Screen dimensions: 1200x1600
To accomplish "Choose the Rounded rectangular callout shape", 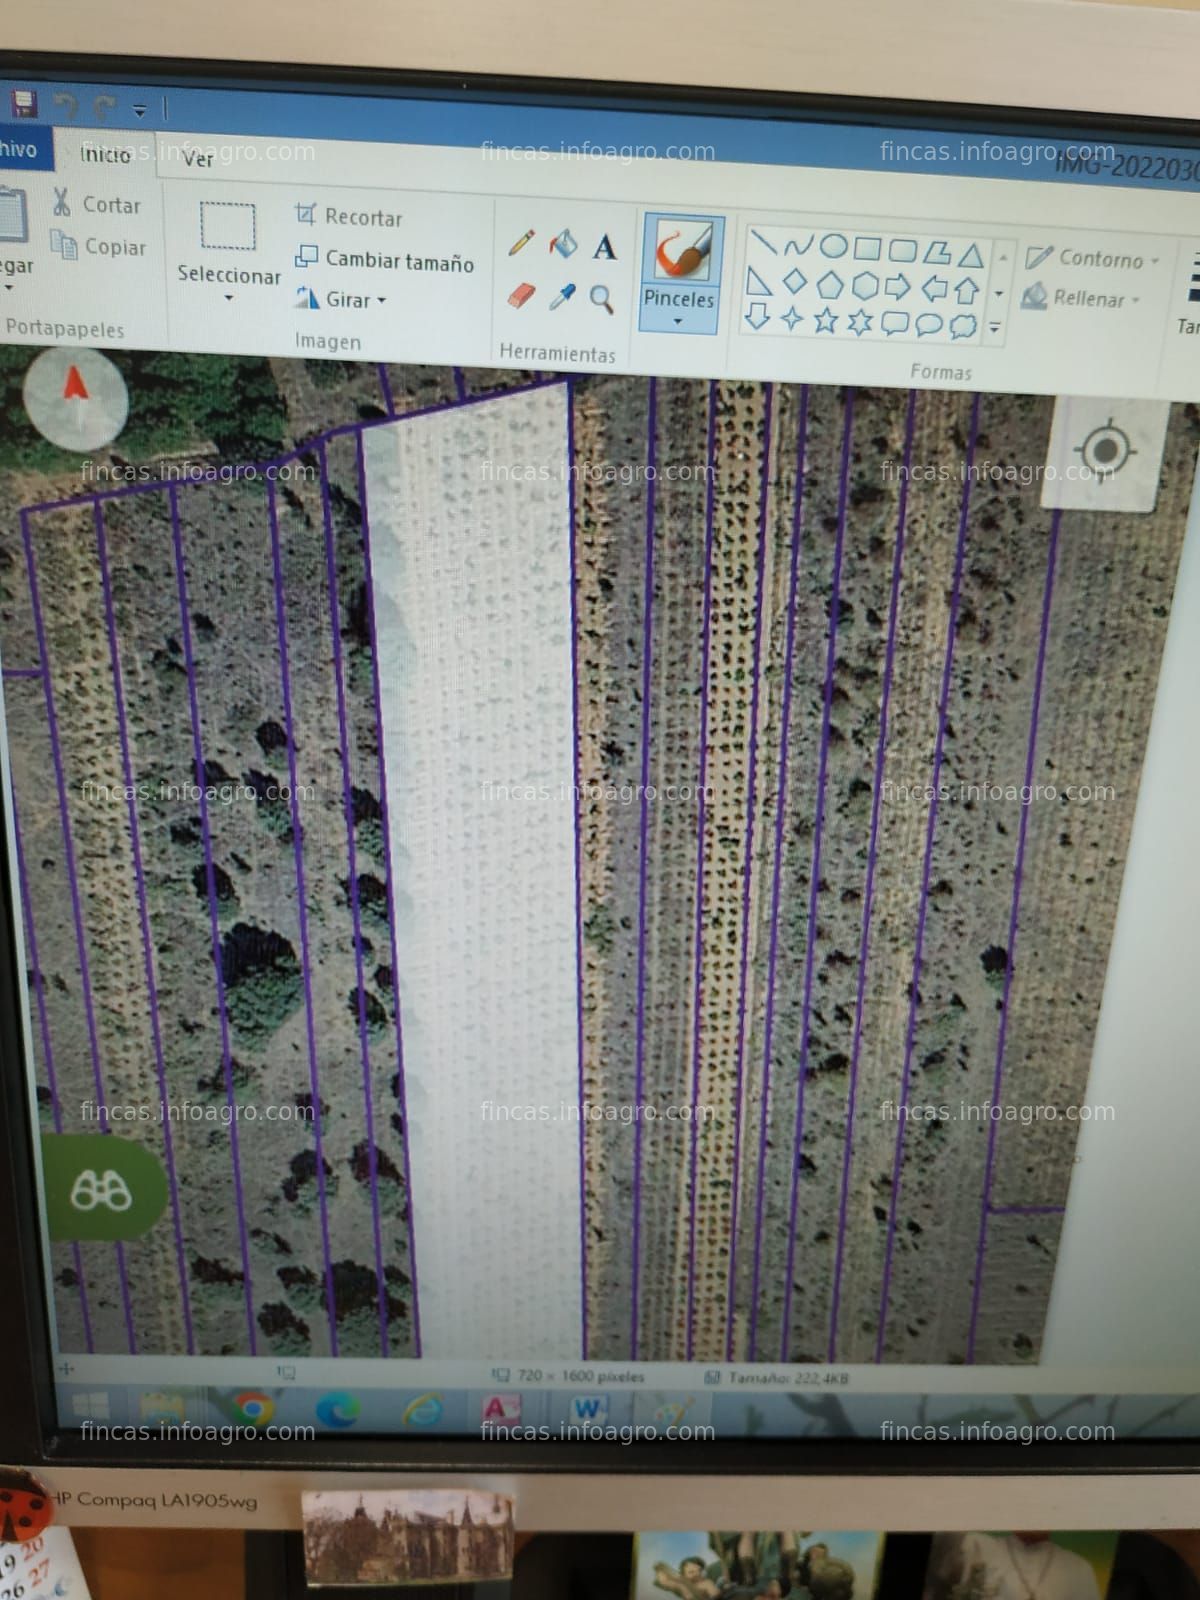I will (x=895, y=324).
